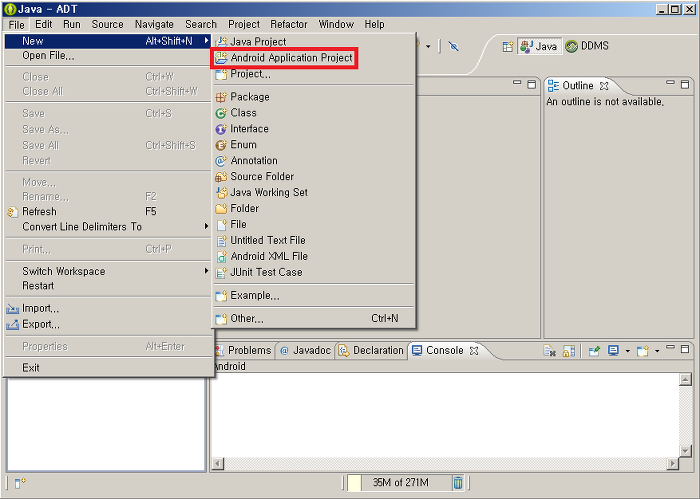Click the Open Perspective icon
The height and width of the screenshot is (499, 700).
[508, 46]
